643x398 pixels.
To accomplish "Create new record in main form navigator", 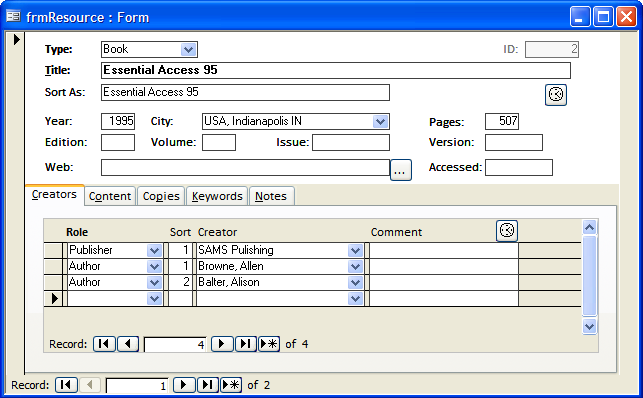I will (231, 385).
